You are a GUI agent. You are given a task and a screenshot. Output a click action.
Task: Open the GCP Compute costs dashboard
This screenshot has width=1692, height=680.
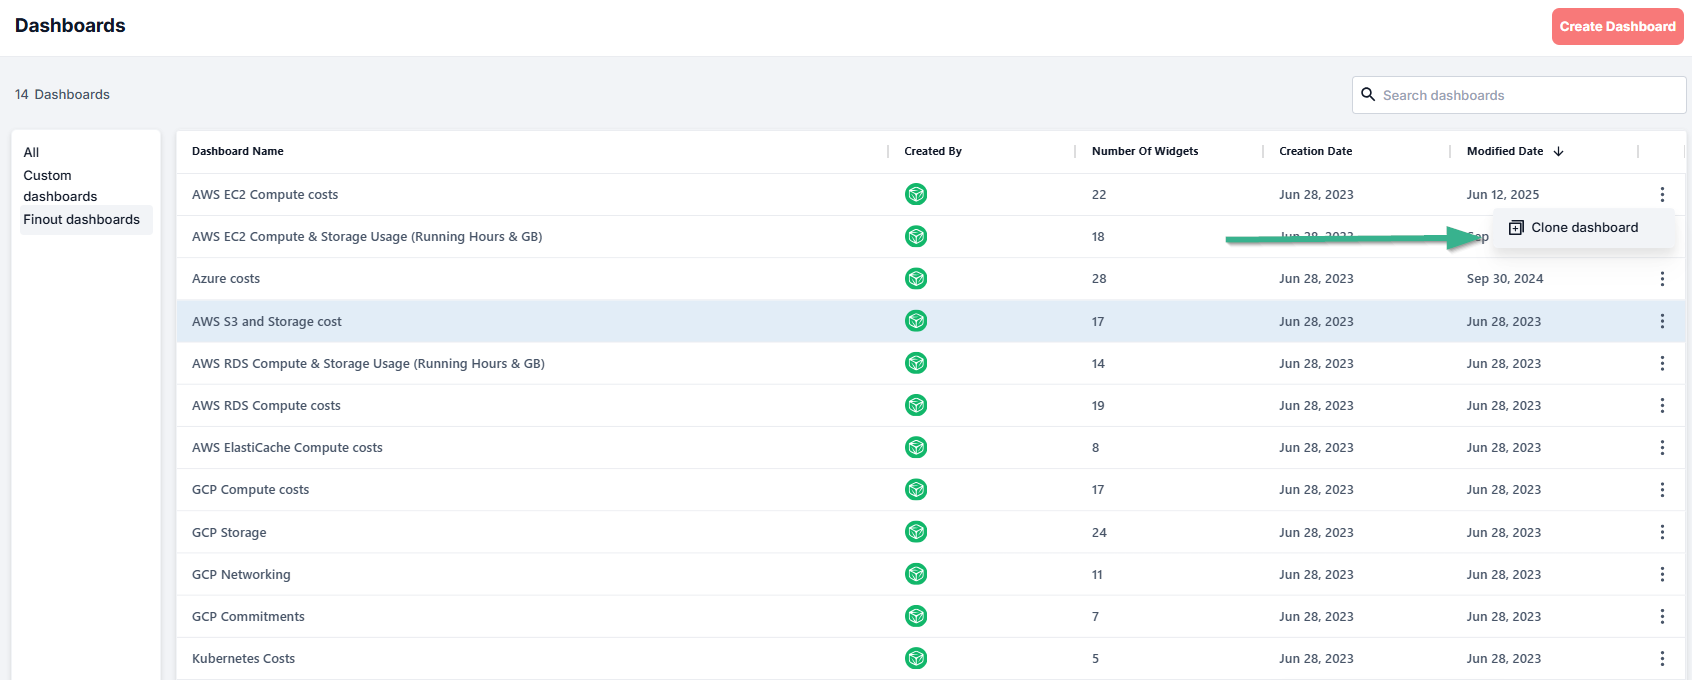(x=250, y=490)
